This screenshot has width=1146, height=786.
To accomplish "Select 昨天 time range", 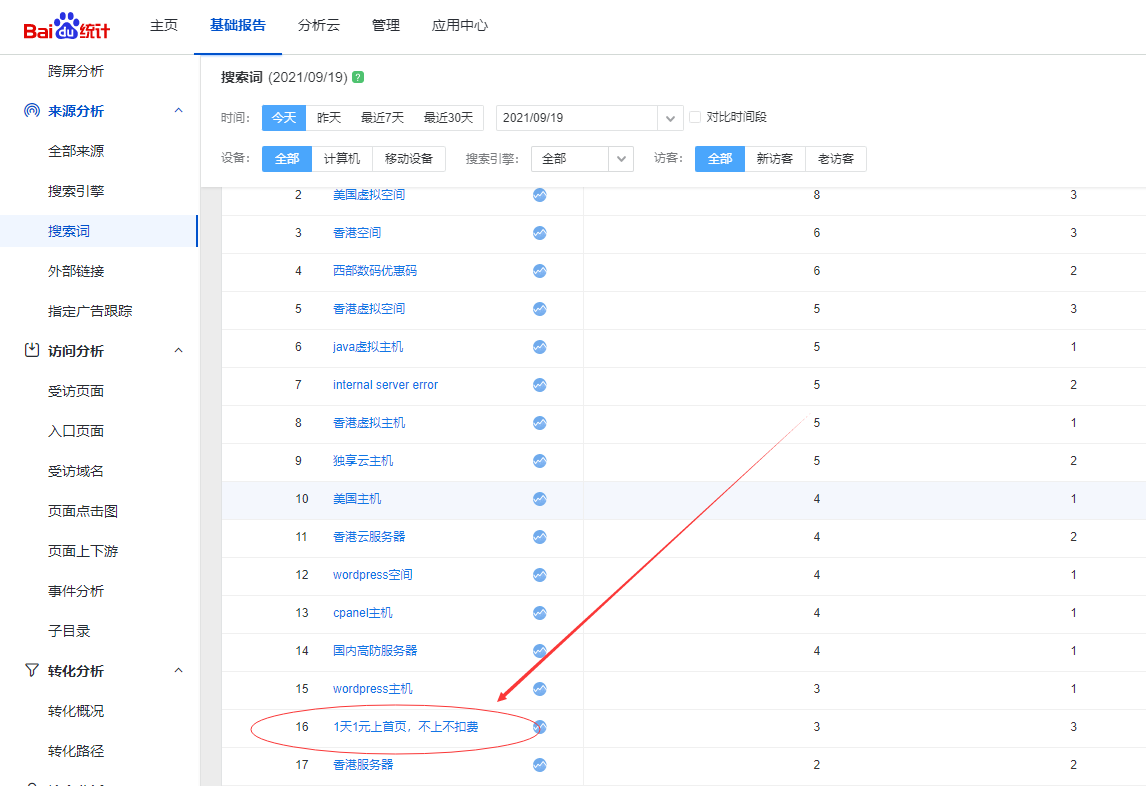I will pos(329,118).
